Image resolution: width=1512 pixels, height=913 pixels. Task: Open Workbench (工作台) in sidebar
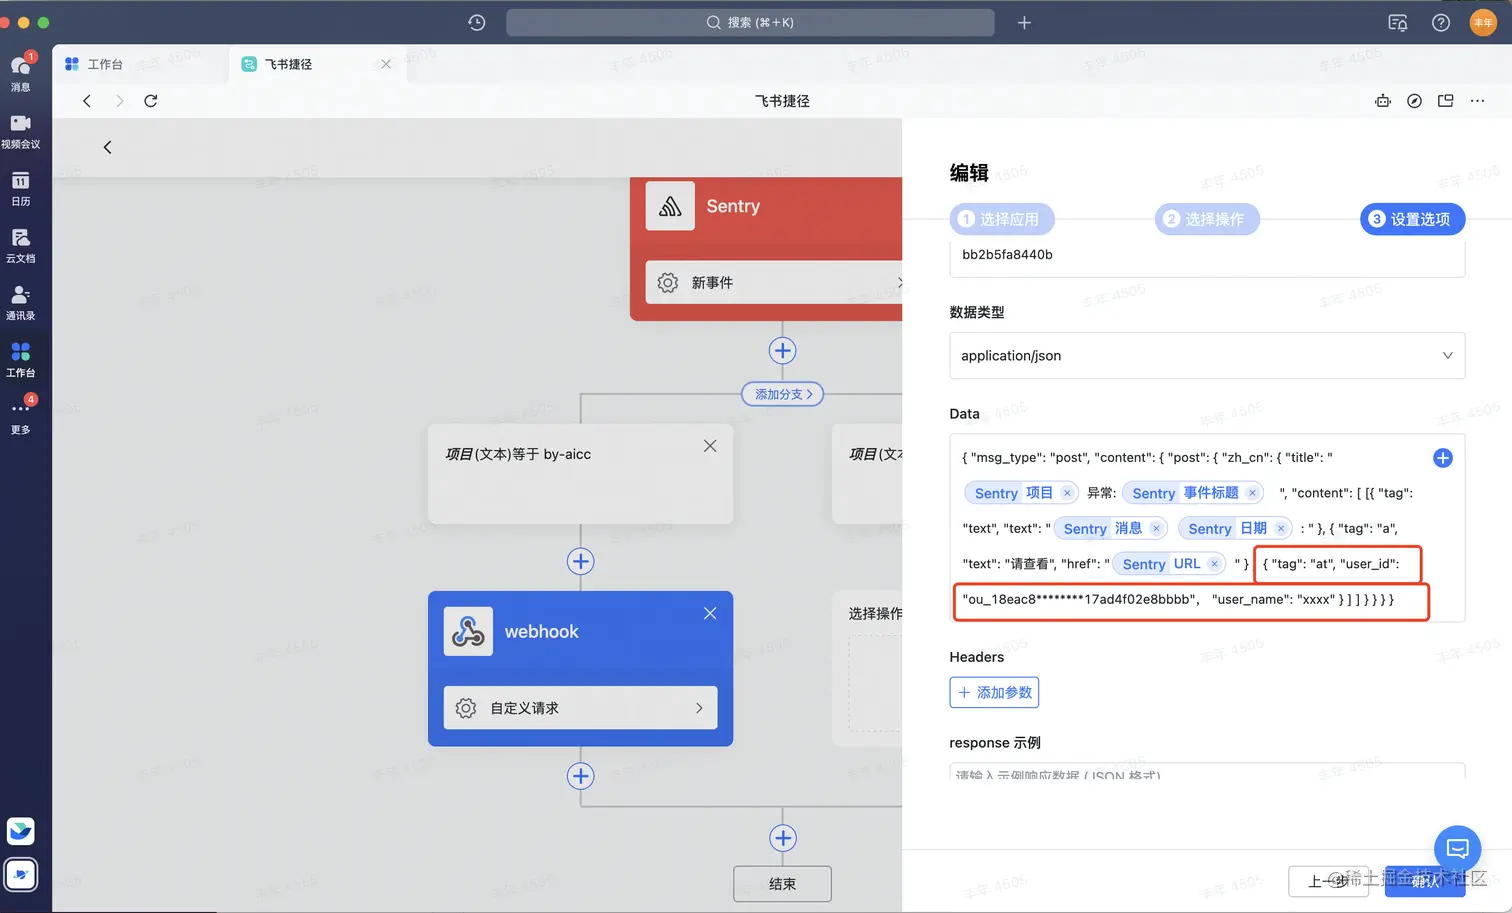click(x=20, y=358)
